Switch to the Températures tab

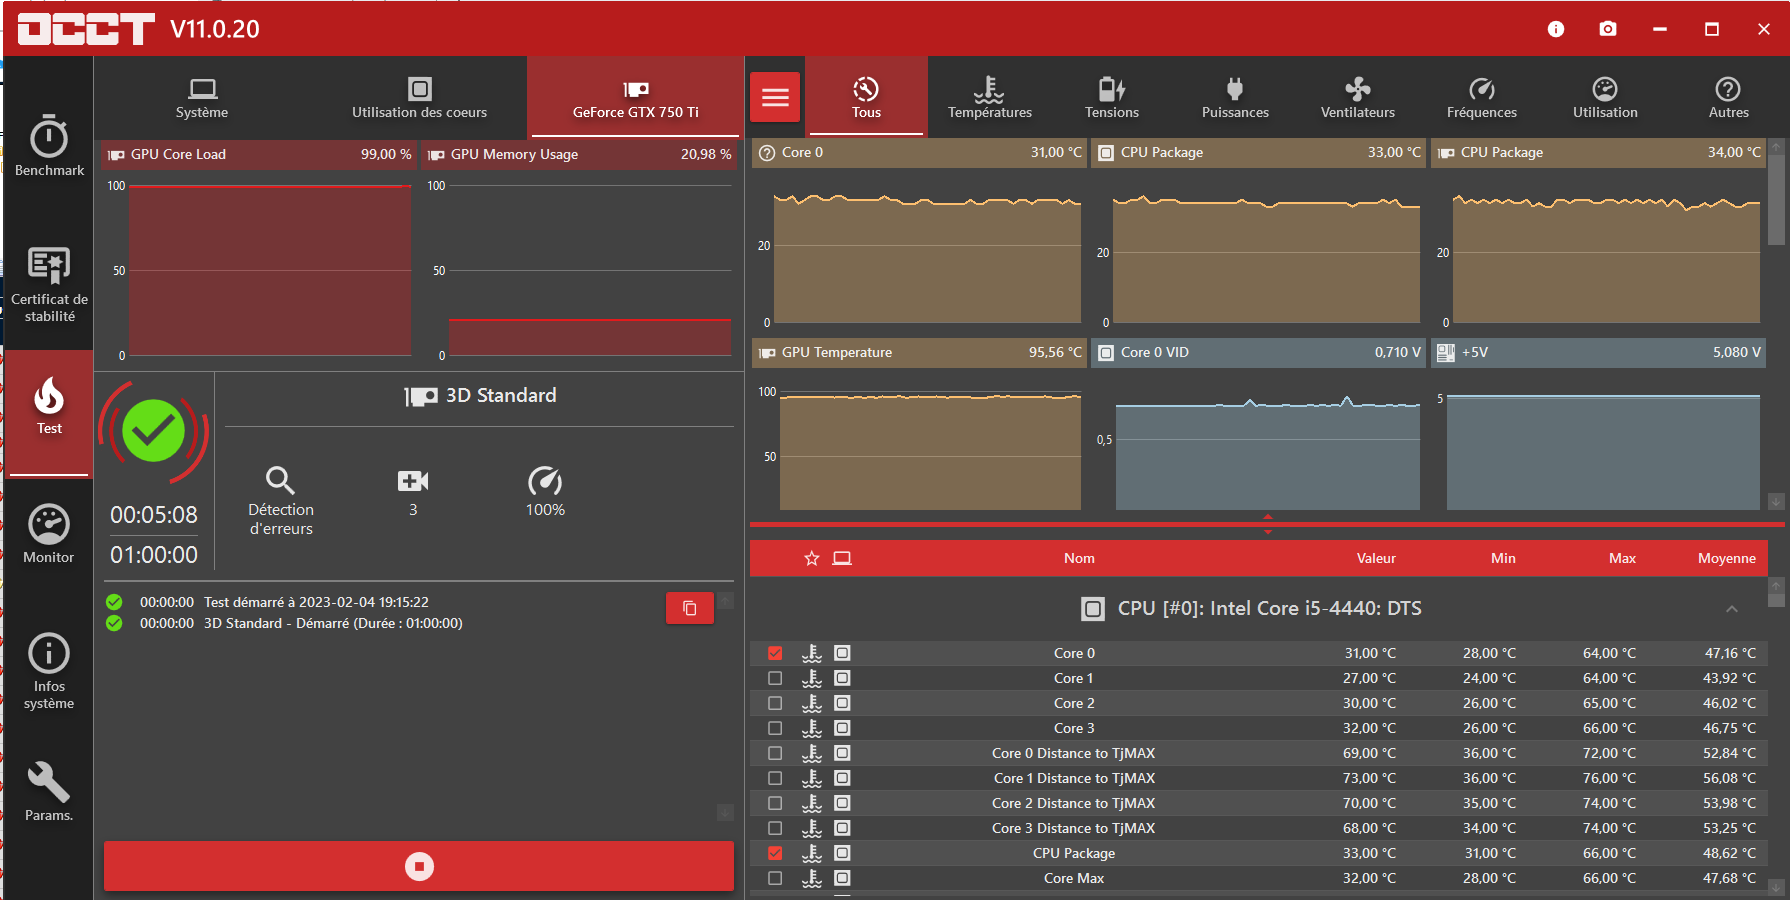tap(989, 98)
